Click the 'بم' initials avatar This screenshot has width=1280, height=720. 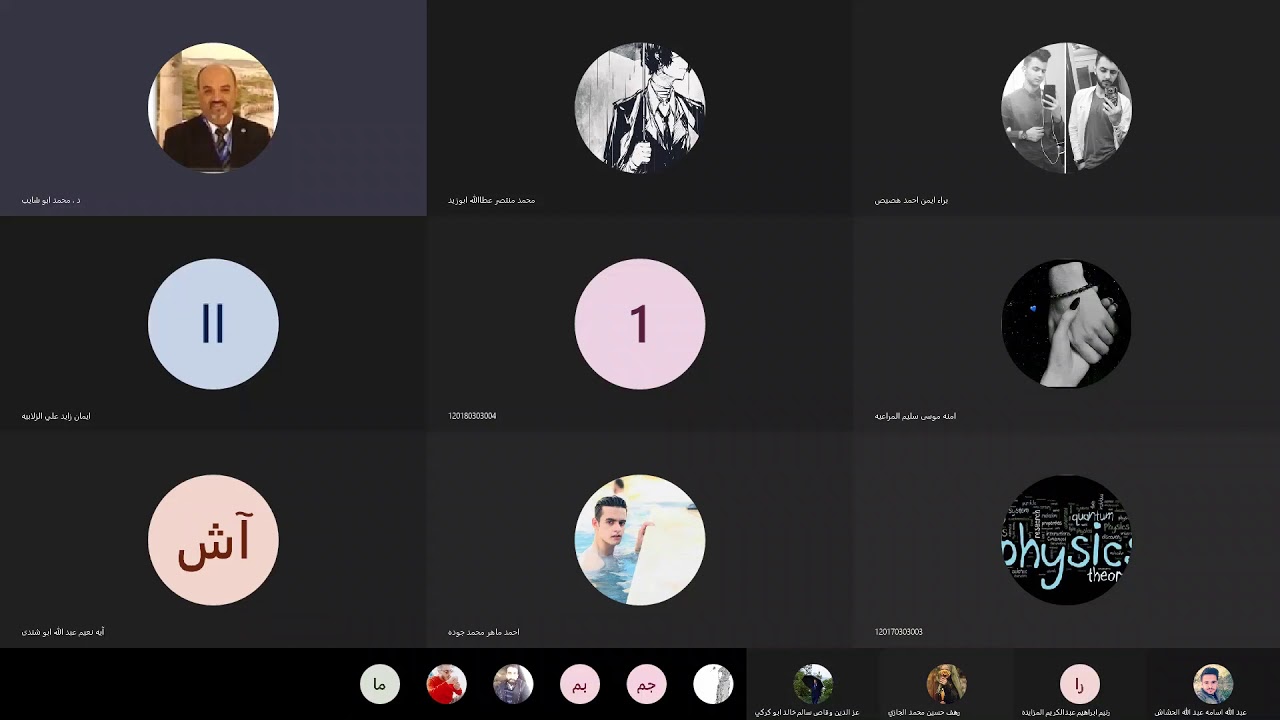tap(580, 684)
